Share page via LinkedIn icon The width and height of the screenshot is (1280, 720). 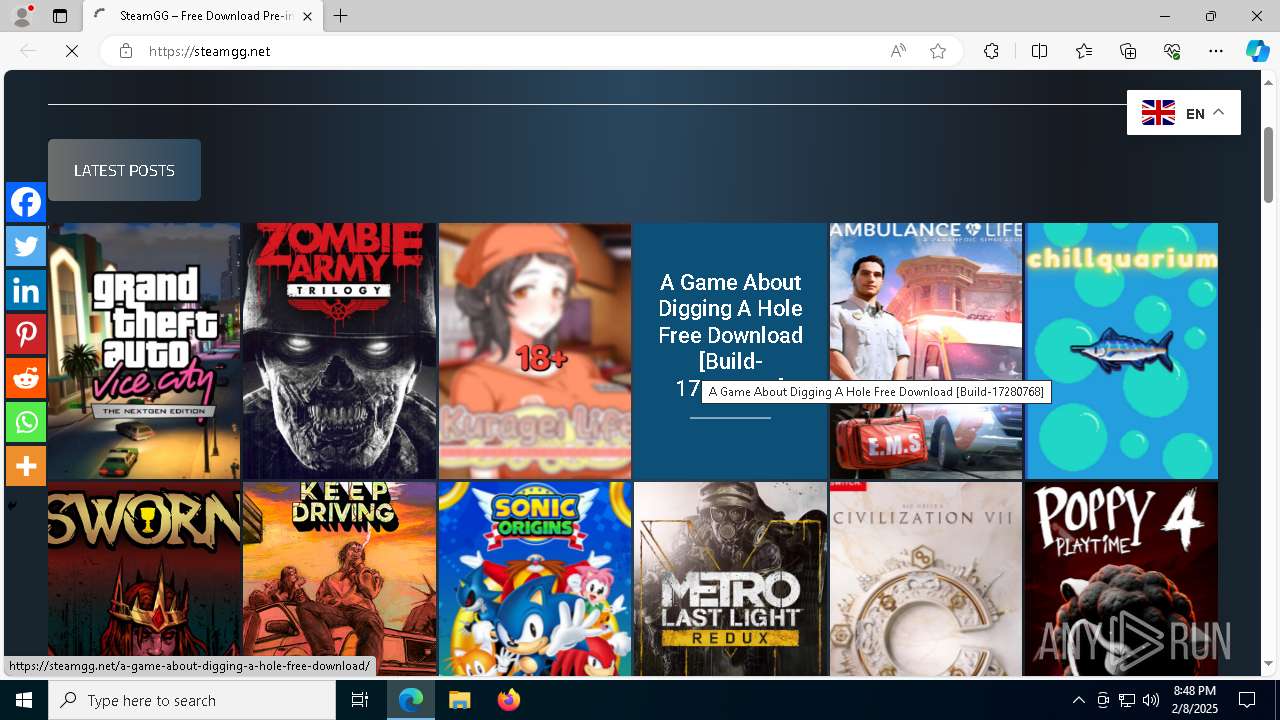click(26, 290)
